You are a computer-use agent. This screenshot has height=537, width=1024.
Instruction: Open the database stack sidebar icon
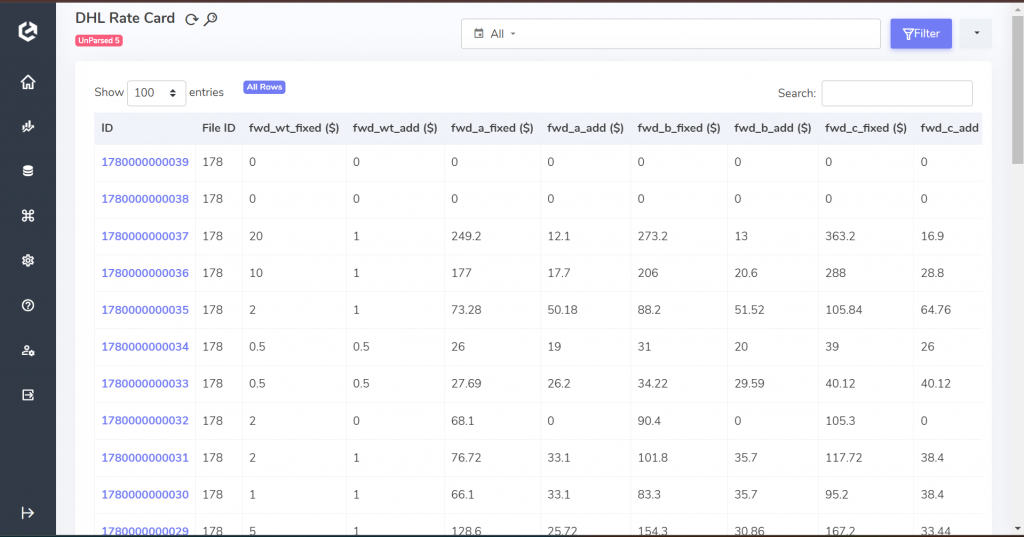click(x=27, y=171)
